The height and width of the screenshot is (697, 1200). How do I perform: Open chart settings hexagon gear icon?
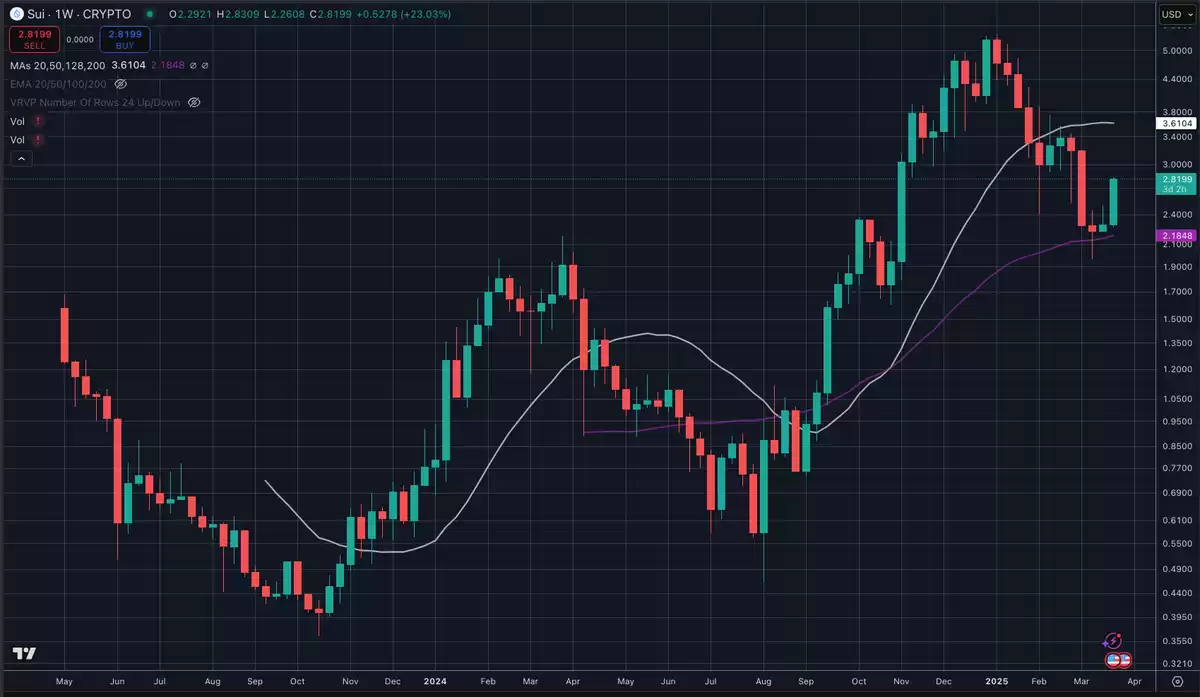(1177, 681)
